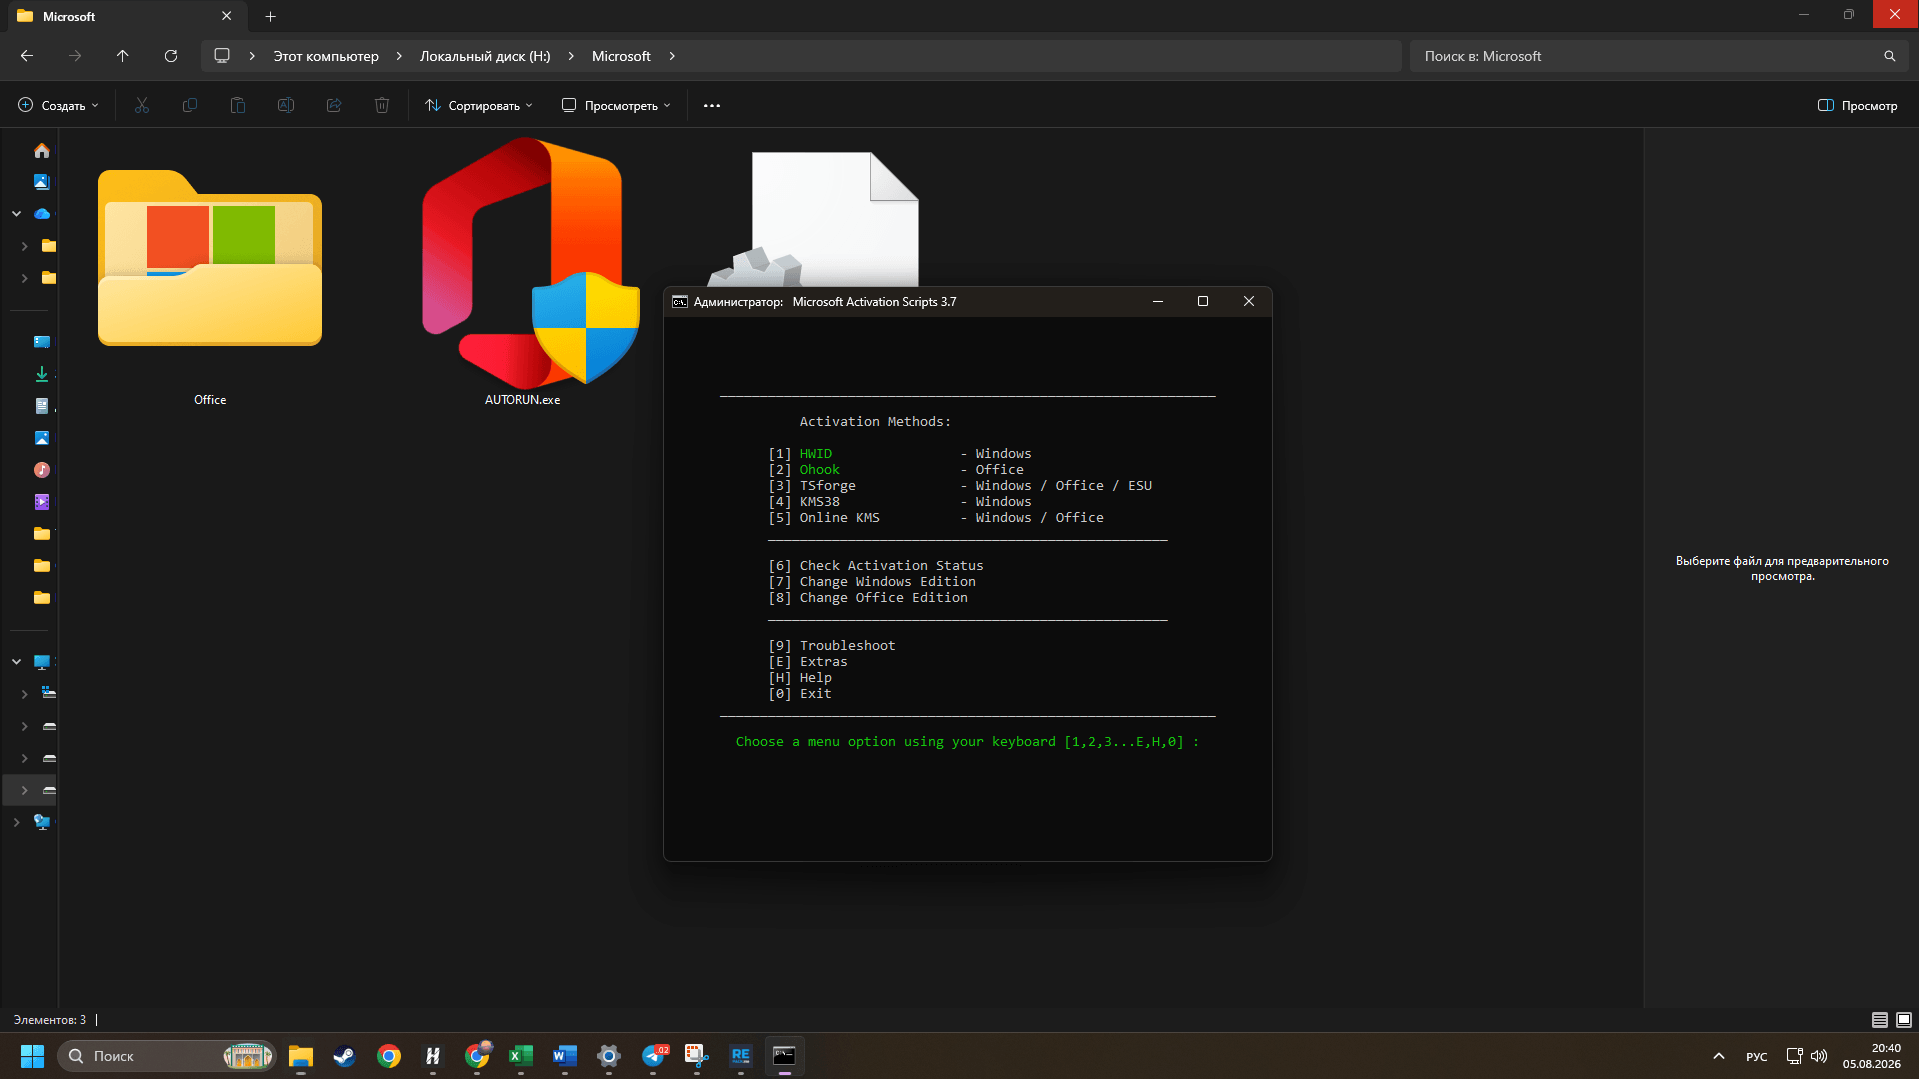The width and height of the screenshot is (1919, 1079).
Task: Expand the highlighted drive in navigation tree
Action: tap(24, 790)
